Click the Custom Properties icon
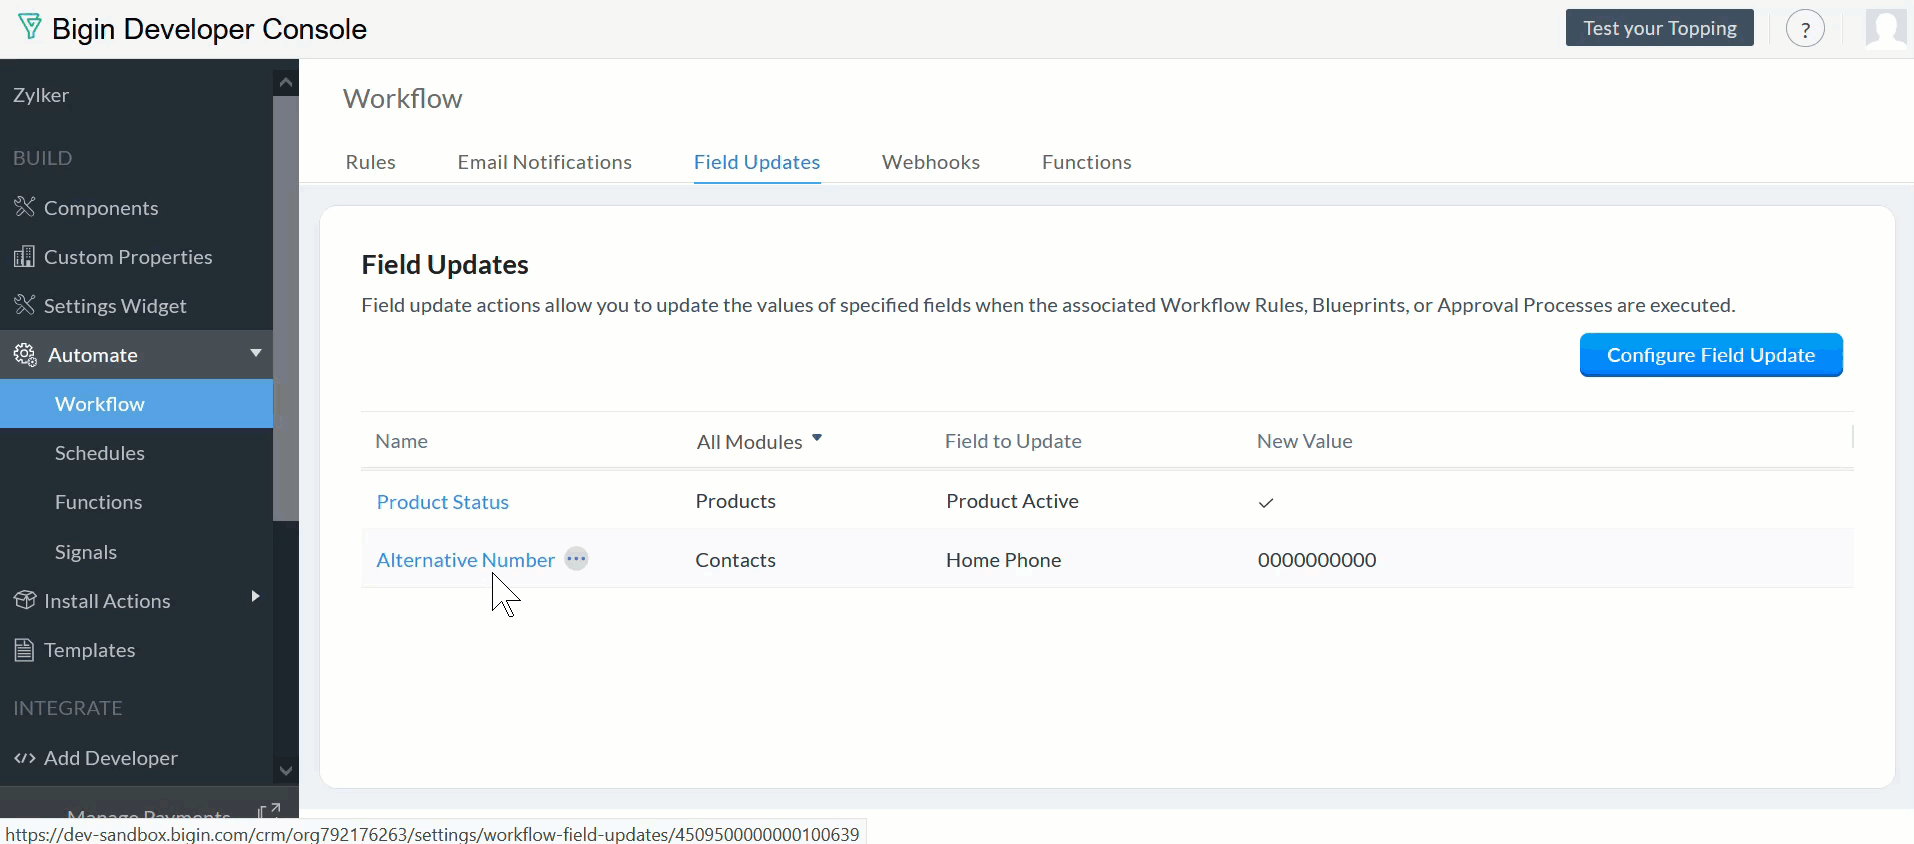 click(x=25, y=257)
